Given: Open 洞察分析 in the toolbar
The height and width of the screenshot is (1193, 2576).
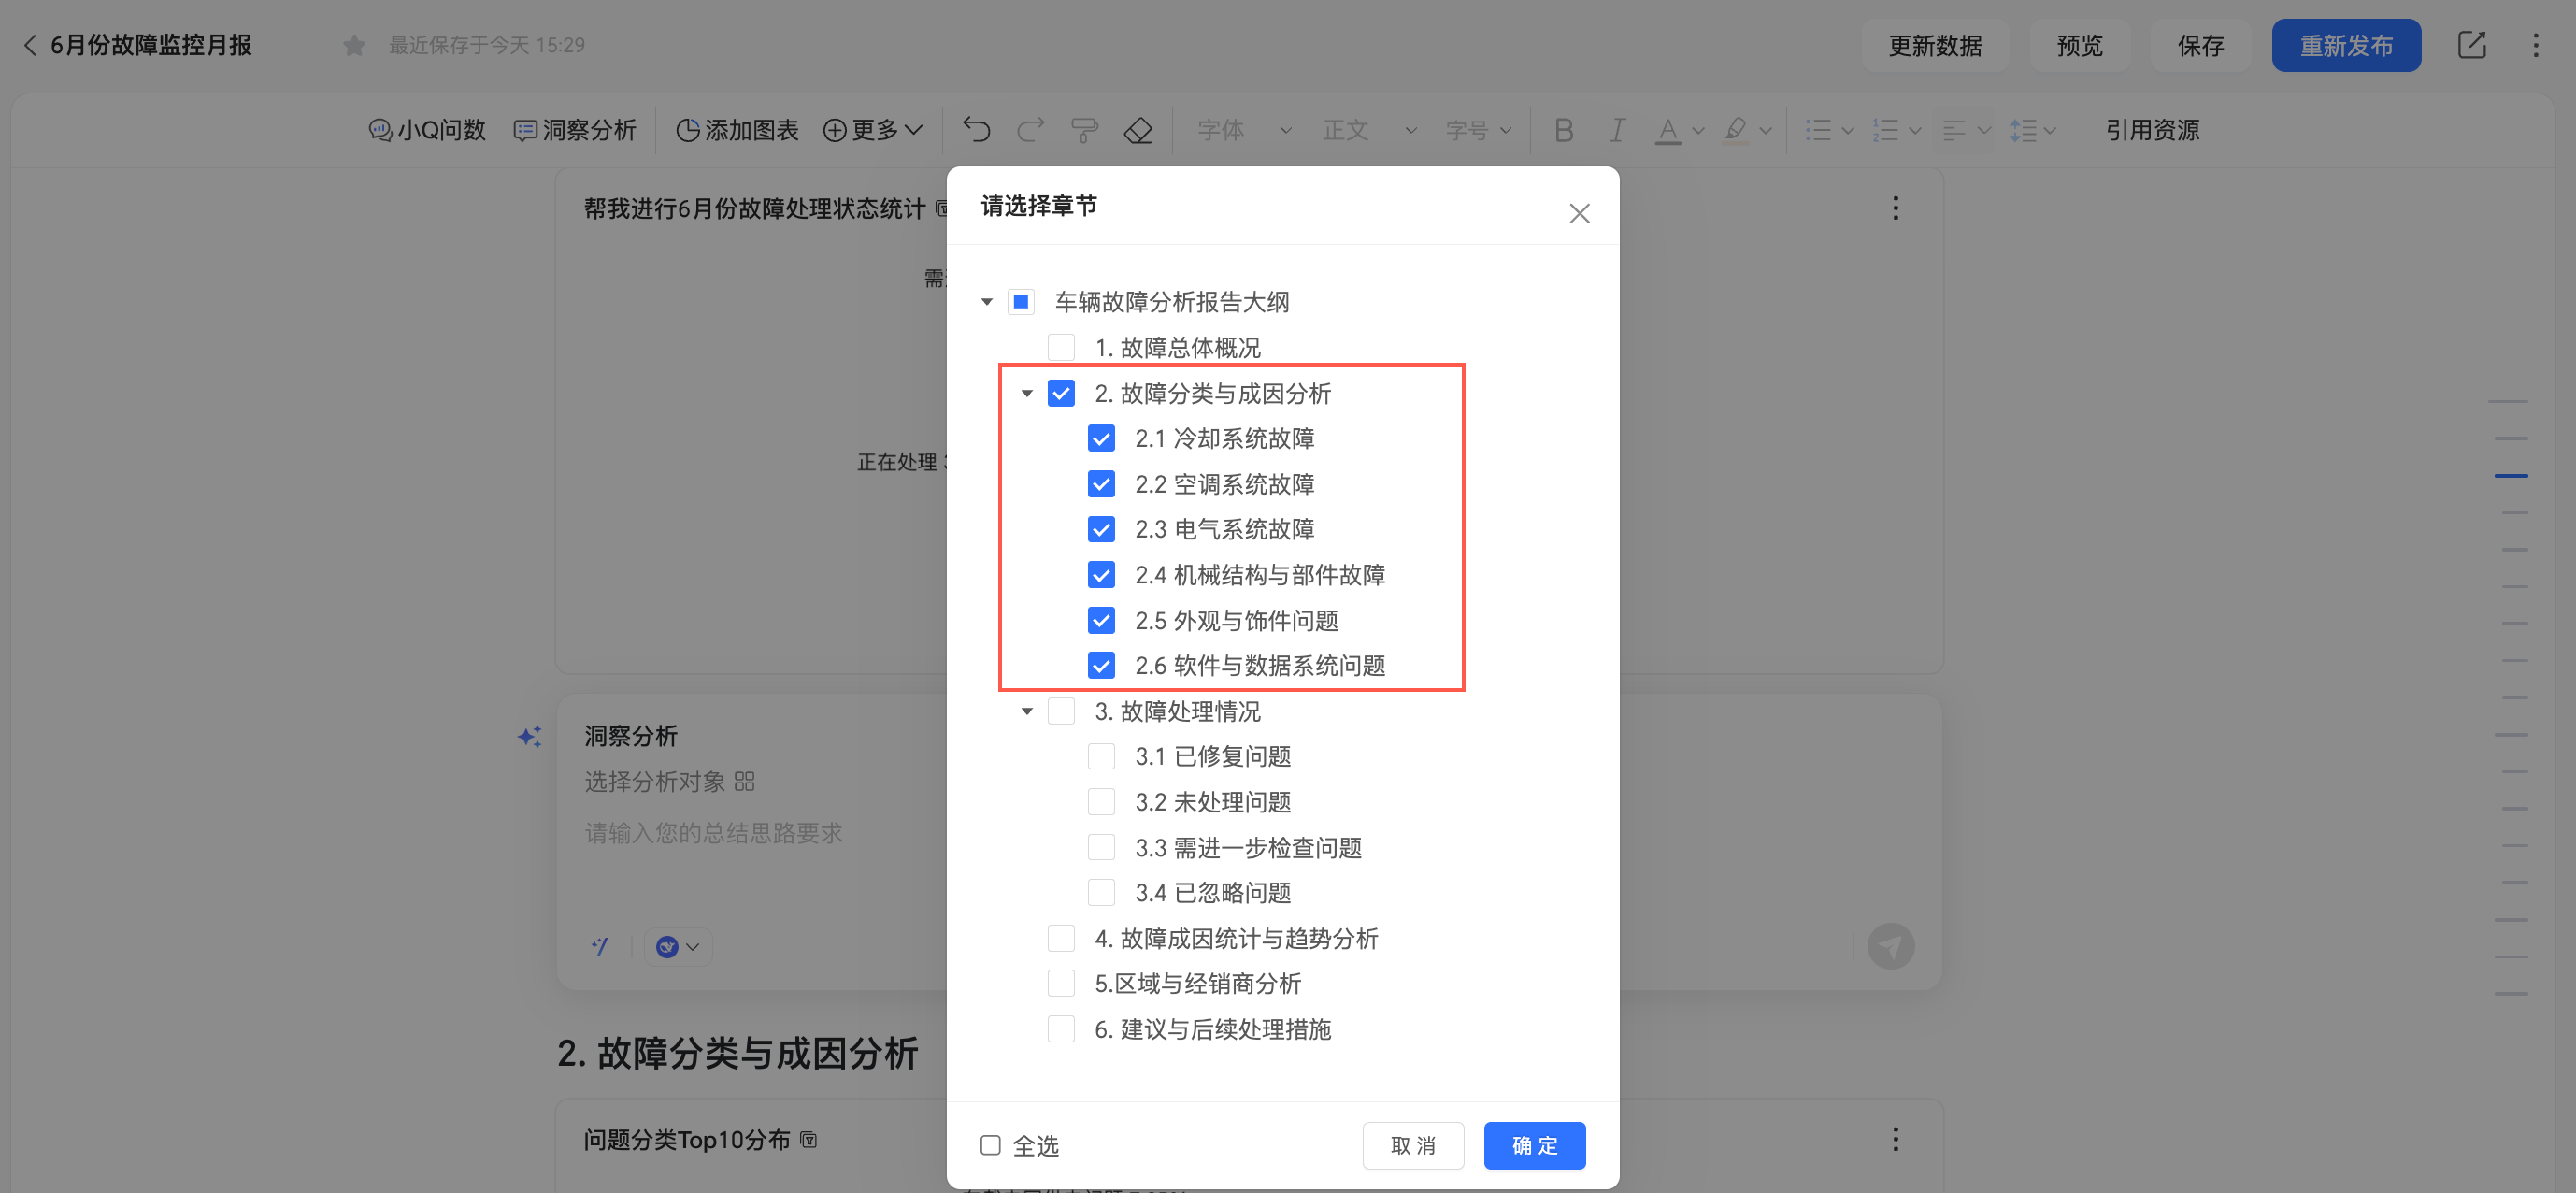Looking at the screenshot, I should (x=575, y=130).
